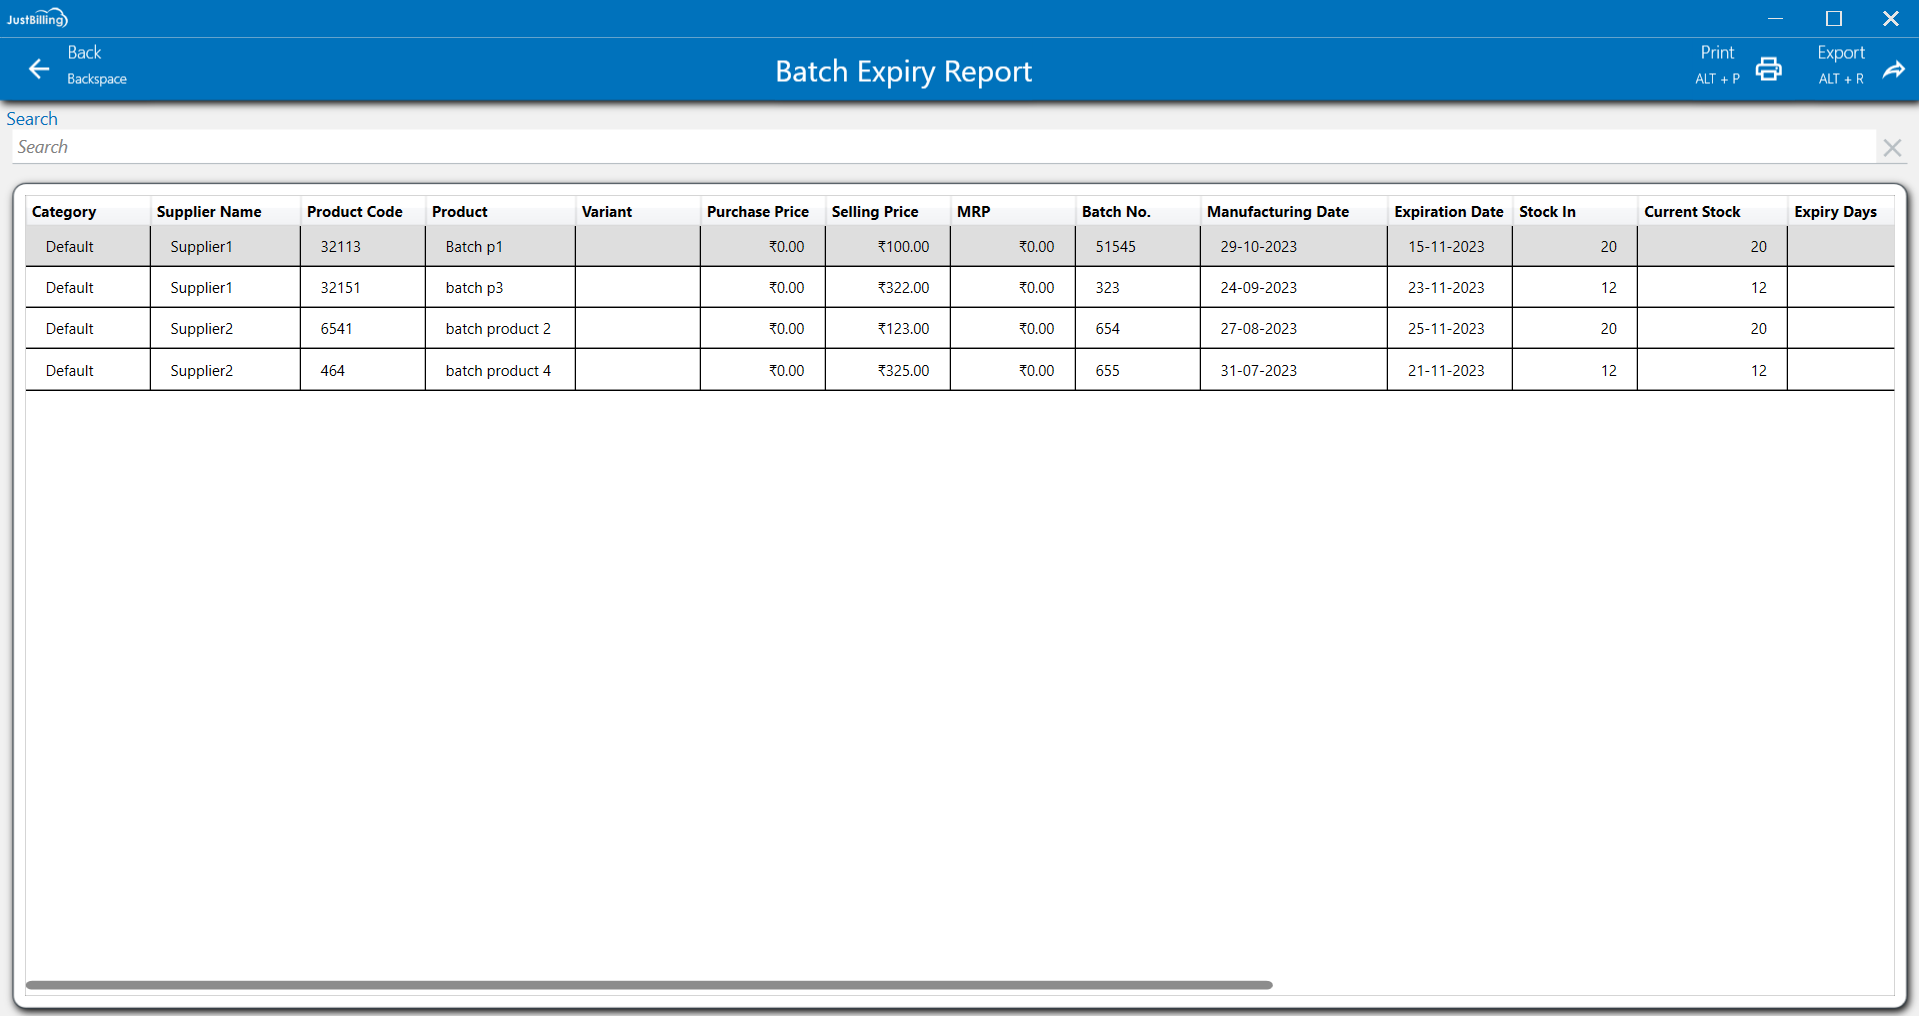Sort by Category column header
Screen dimensions: 1919x1016
[64, 212]
